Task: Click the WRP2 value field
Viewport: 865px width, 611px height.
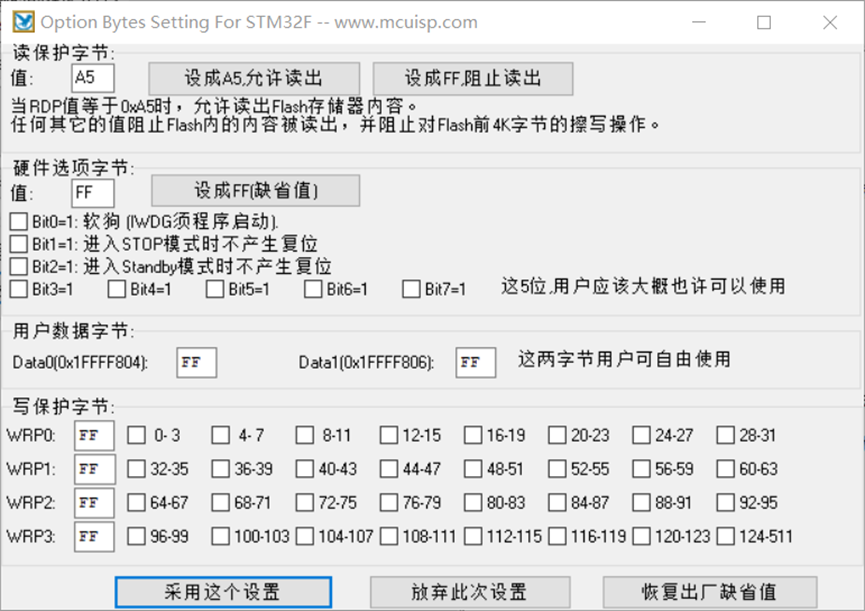Action: coord(94,503)
